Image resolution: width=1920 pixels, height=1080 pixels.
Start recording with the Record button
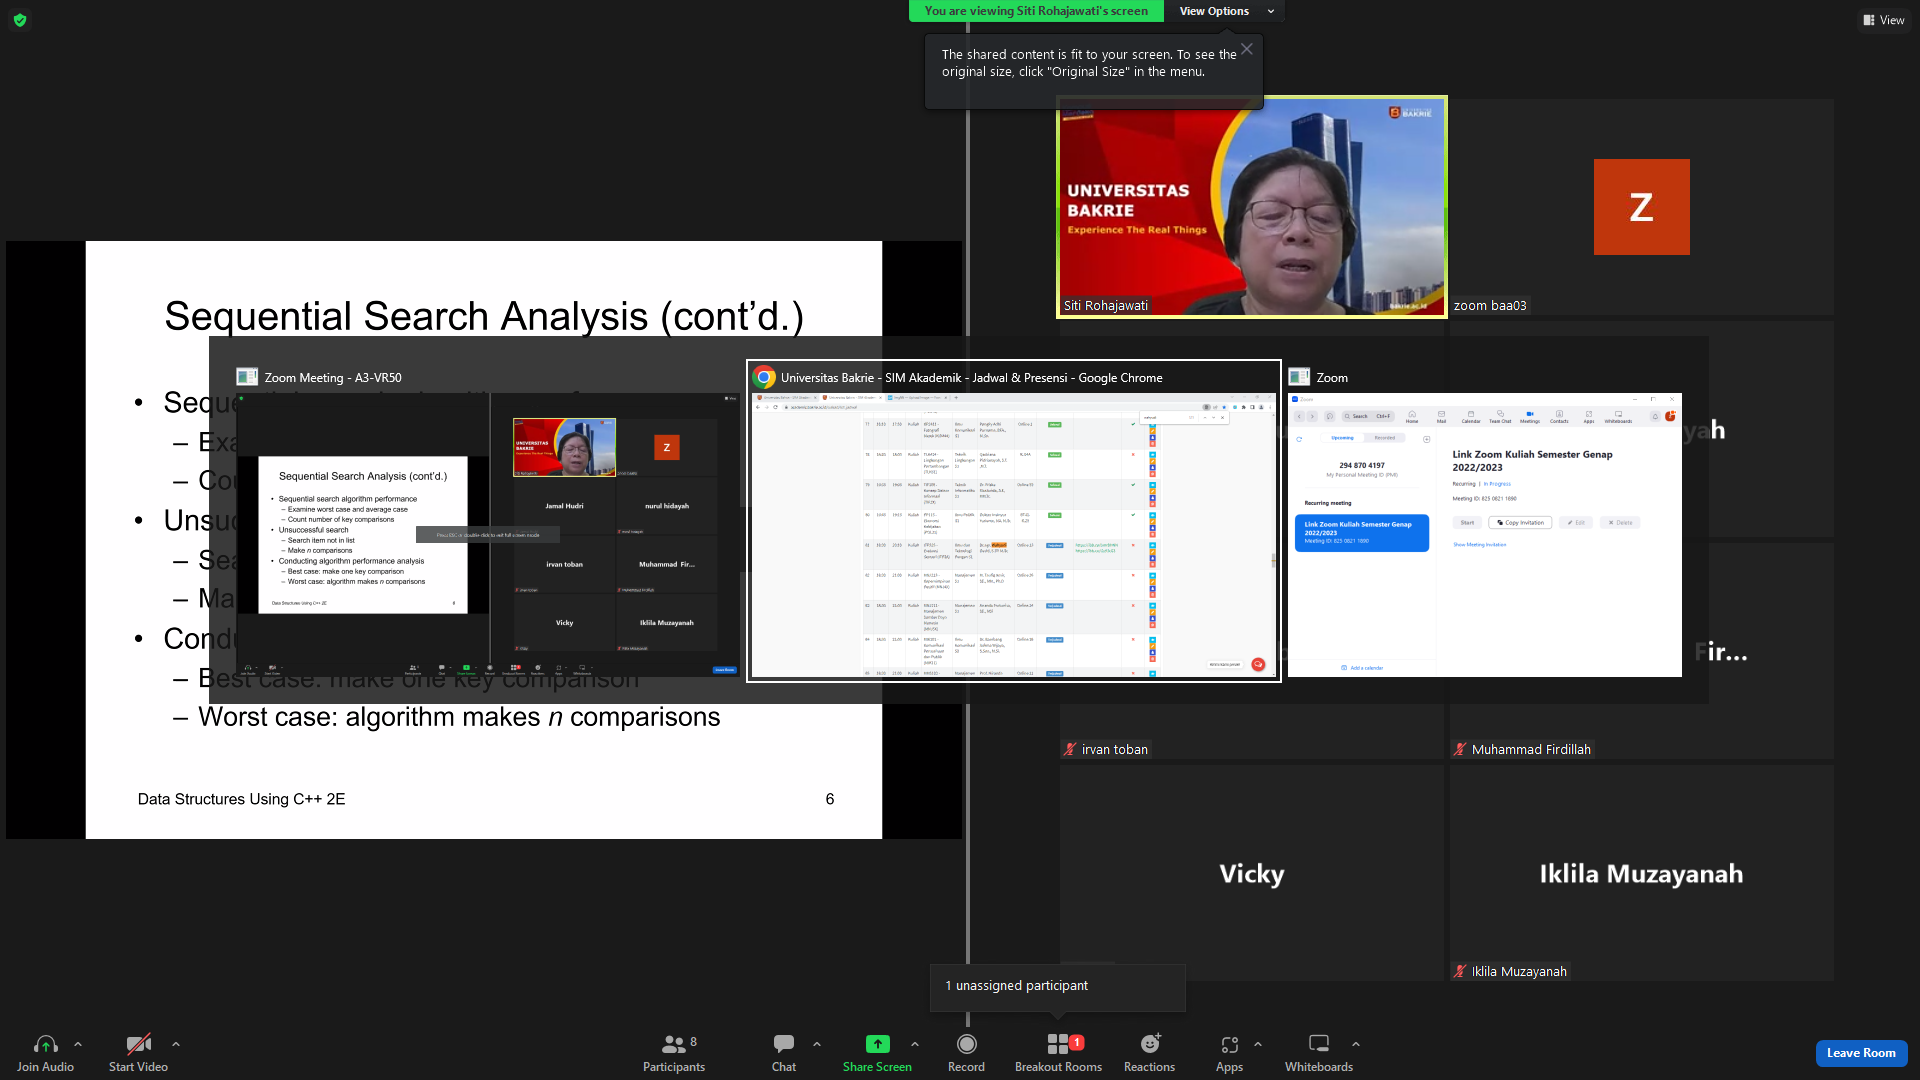click(x=966, y=1052)
